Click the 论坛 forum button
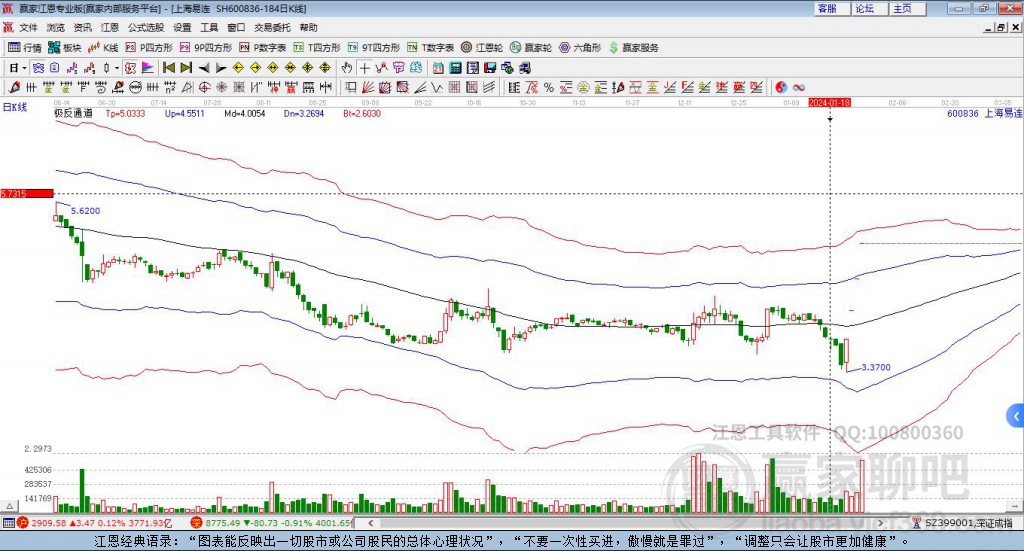 click(864, 8)
